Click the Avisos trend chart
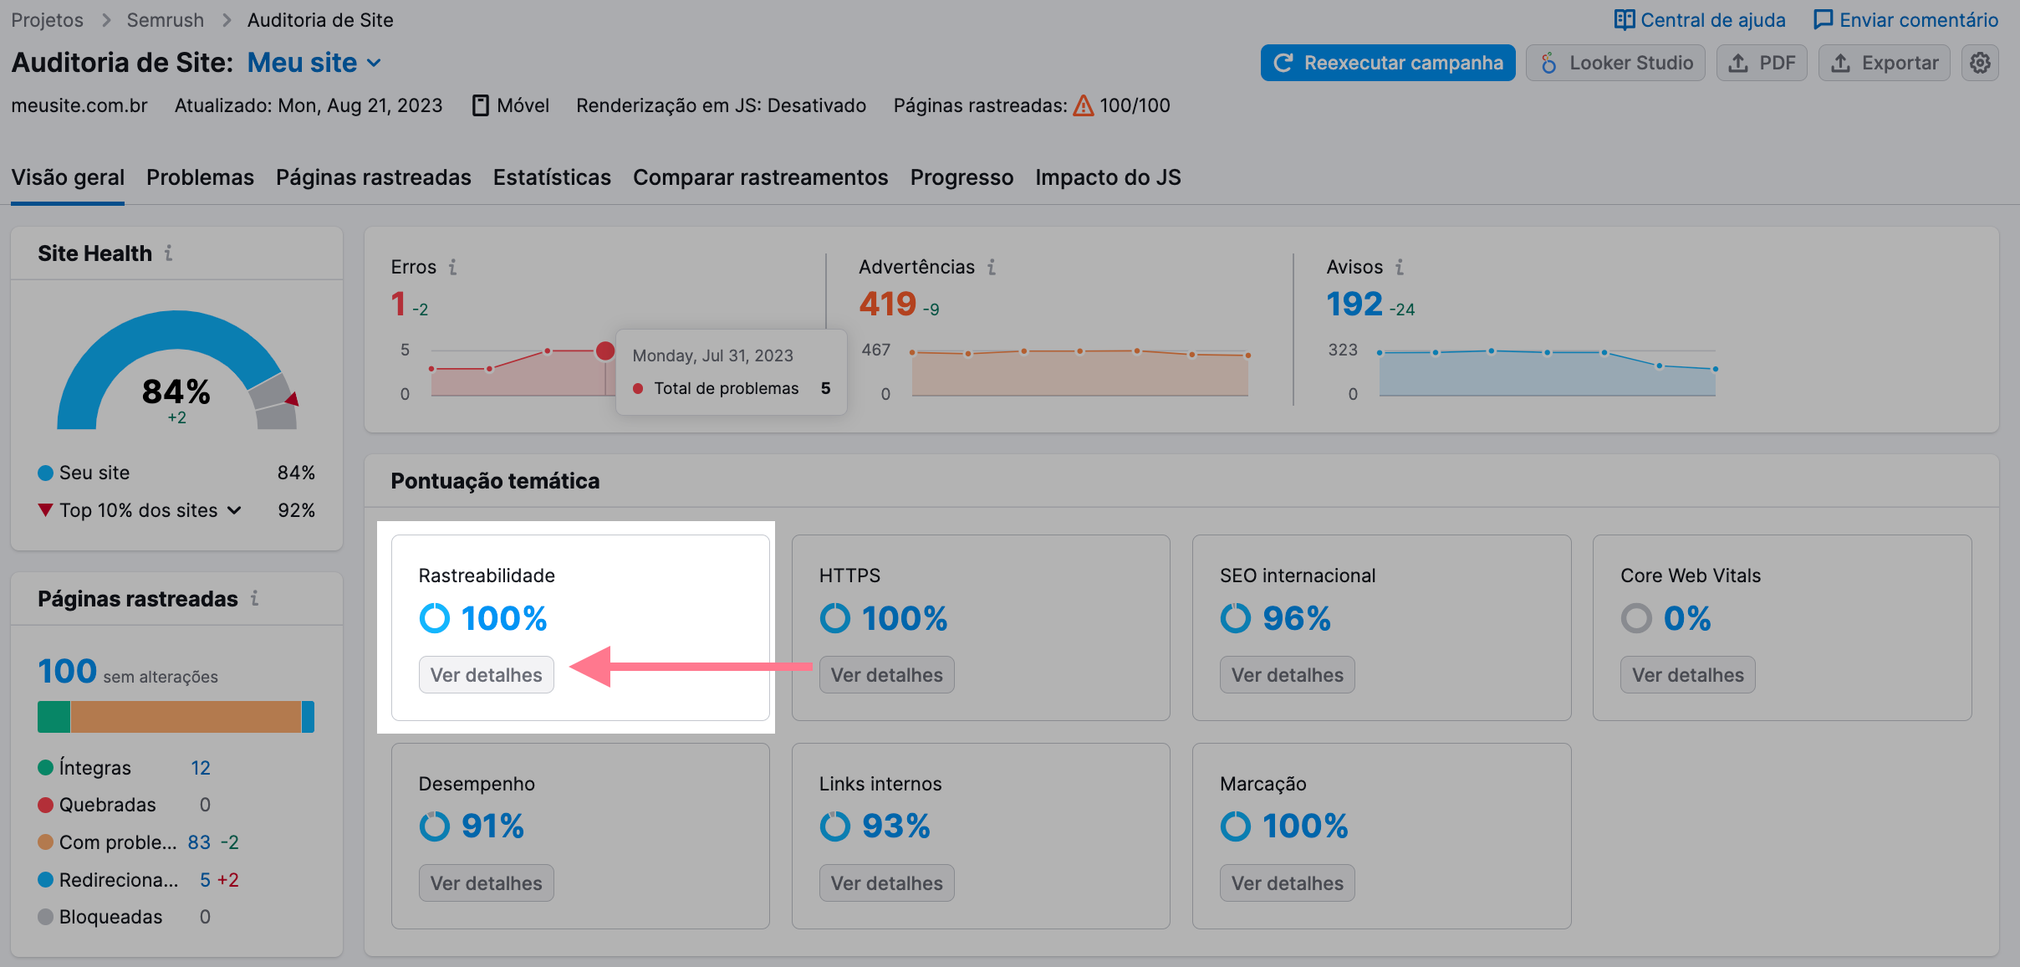2020x967 pixels. click(x=1547, y=373)
